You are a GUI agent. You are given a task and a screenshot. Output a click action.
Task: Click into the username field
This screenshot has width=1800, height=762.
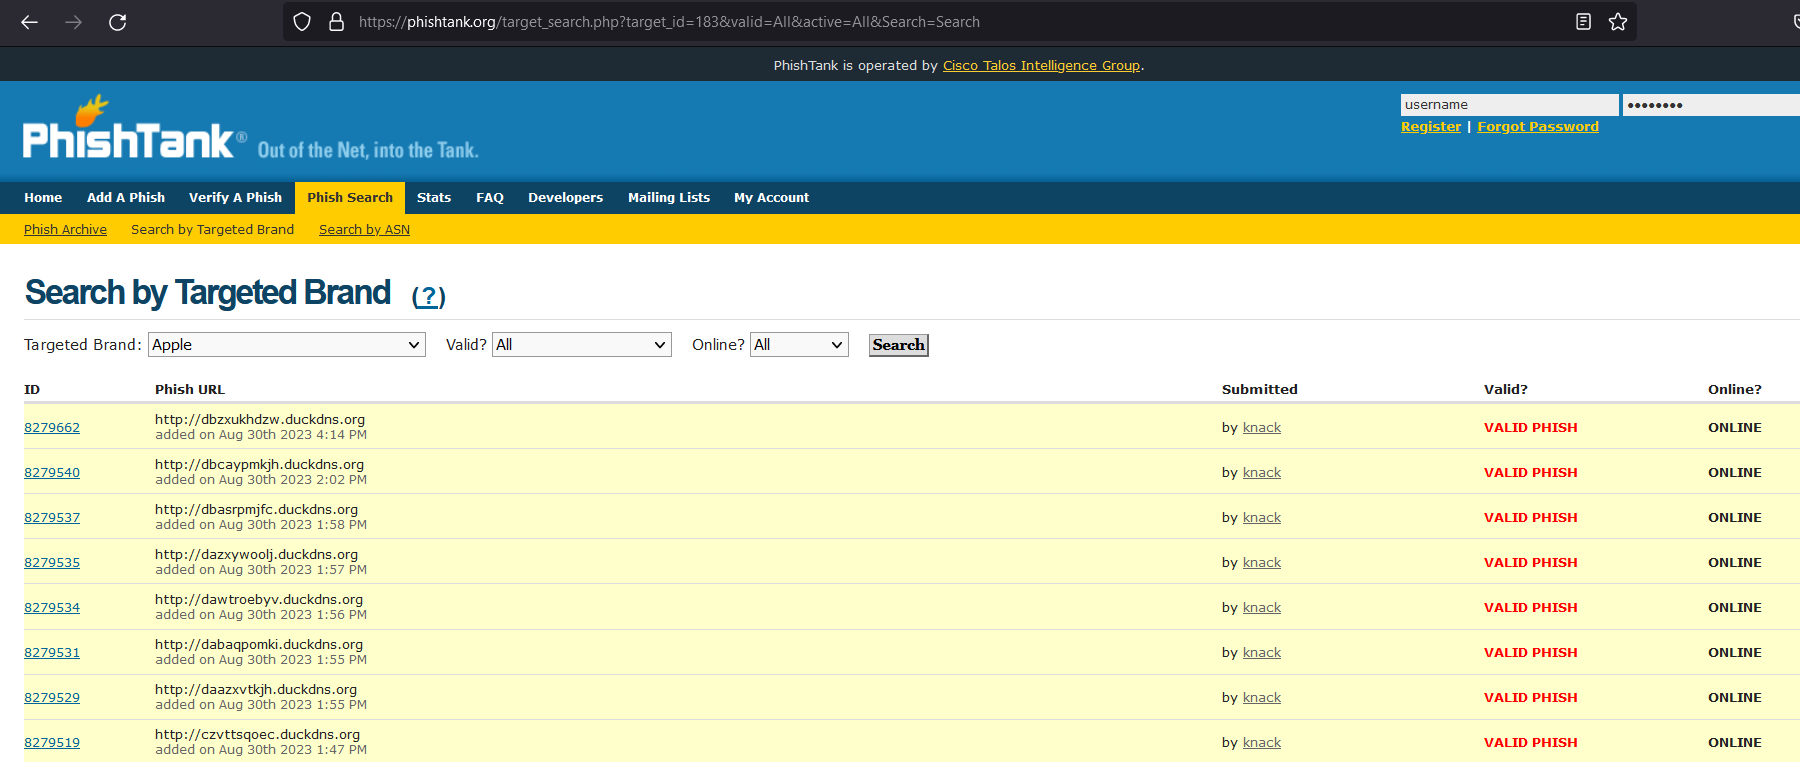click(x=1508, y=105)
